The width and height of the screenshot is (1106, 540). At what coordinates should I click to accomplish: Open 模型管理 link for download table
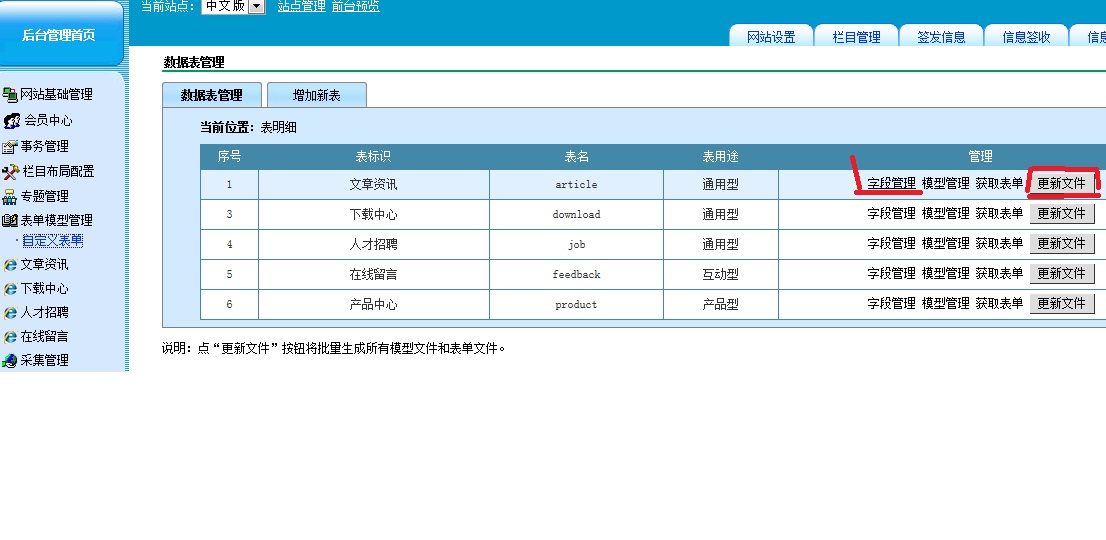[x=945, y=214]
